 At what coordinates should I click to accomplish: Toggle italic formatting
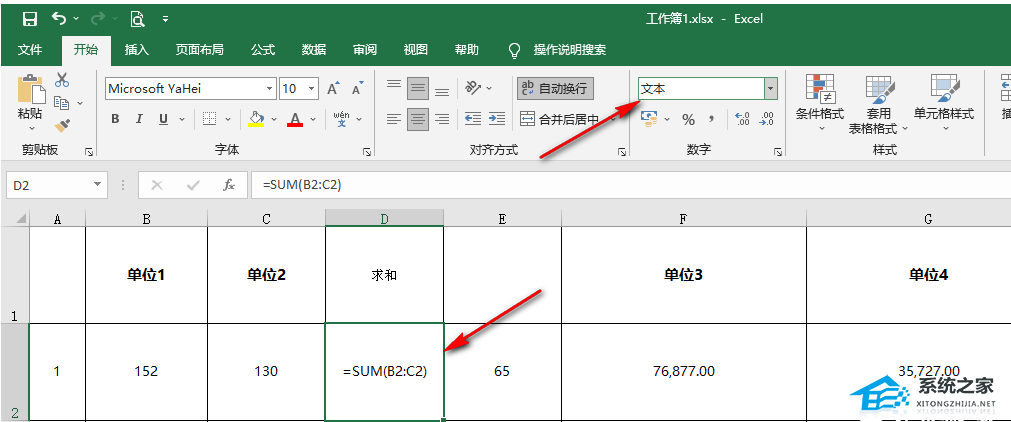pos(138,119)
